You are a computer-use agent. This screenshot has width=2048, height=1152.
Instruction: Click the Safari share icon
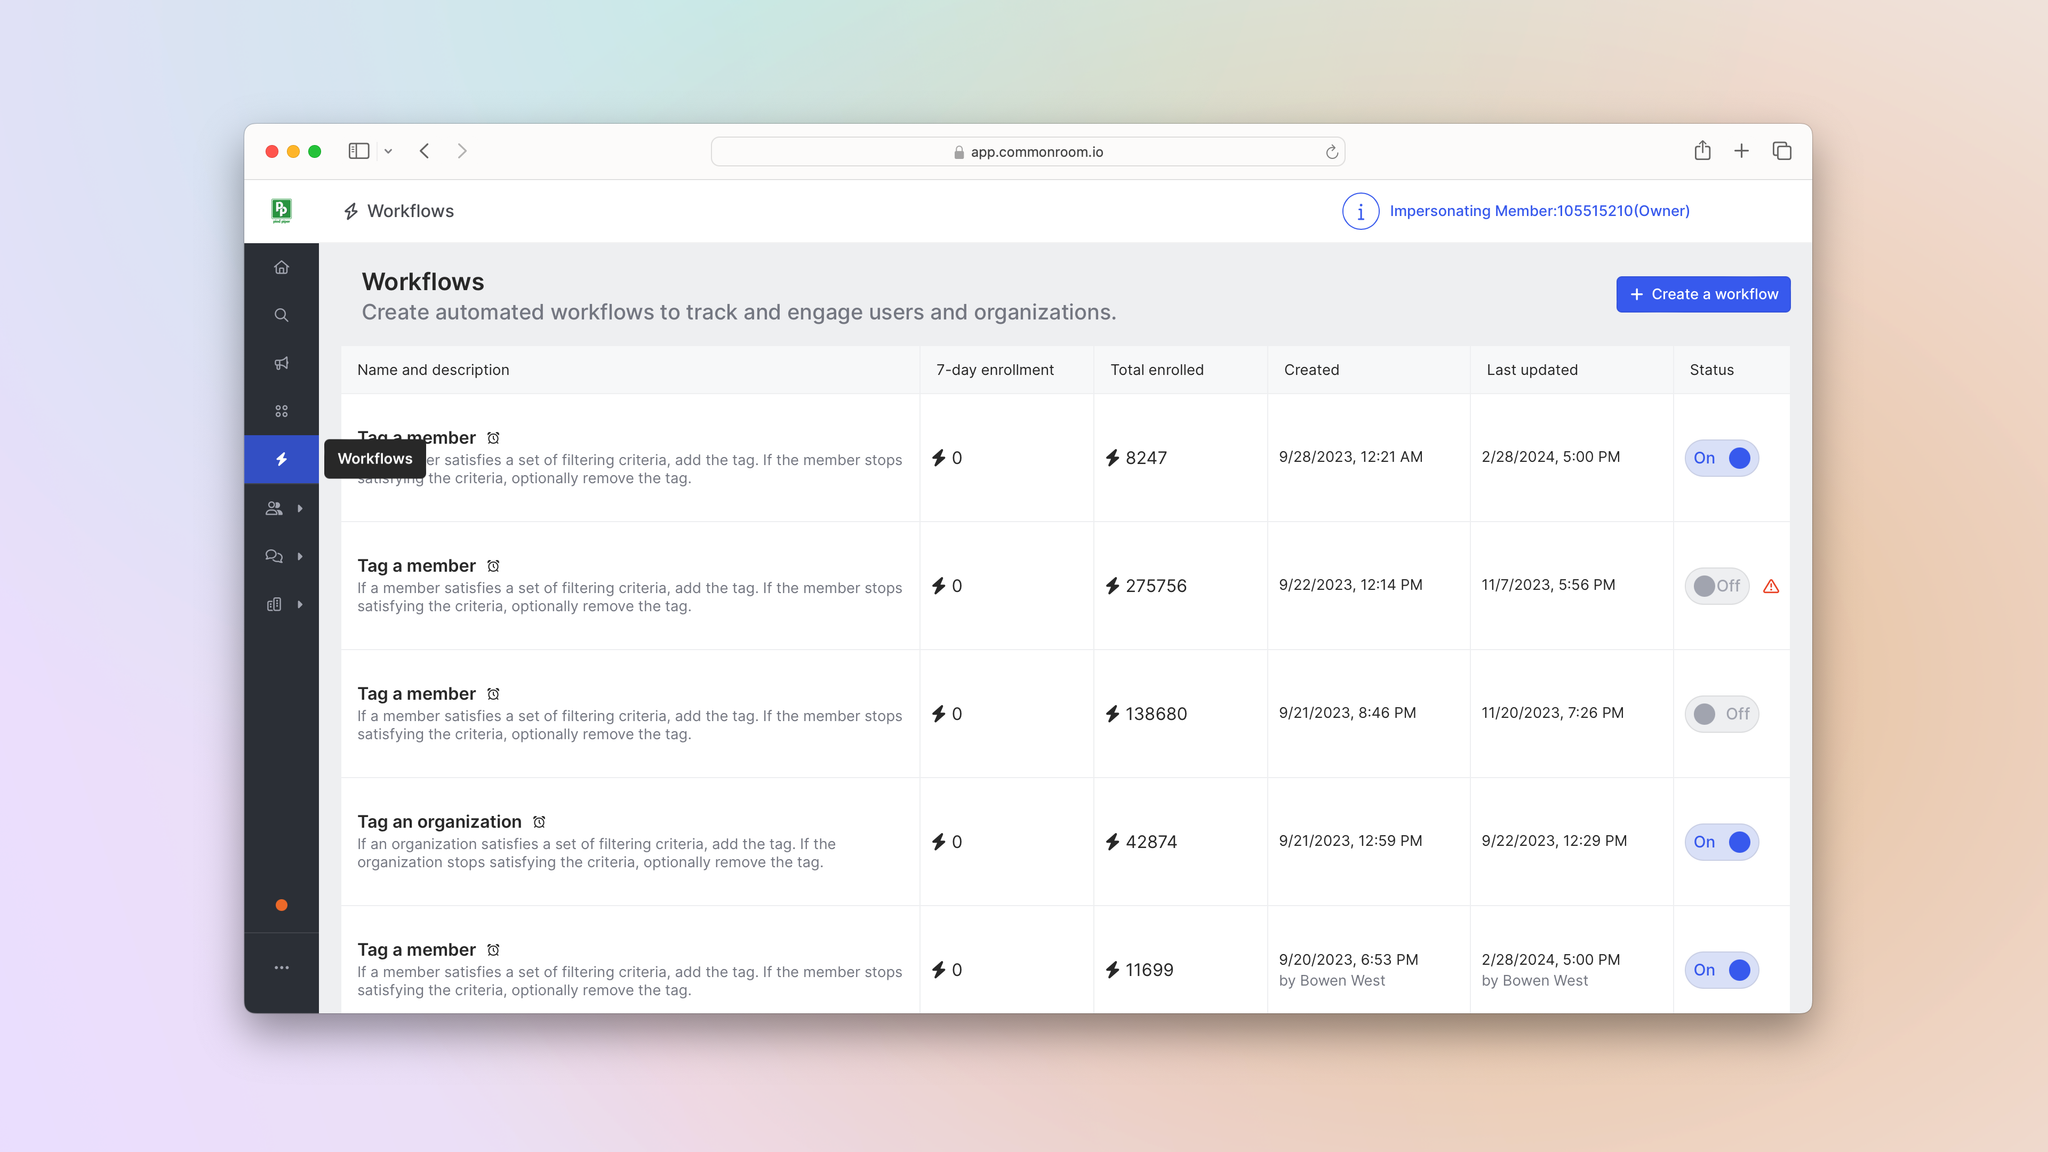tap(1702, 151)
